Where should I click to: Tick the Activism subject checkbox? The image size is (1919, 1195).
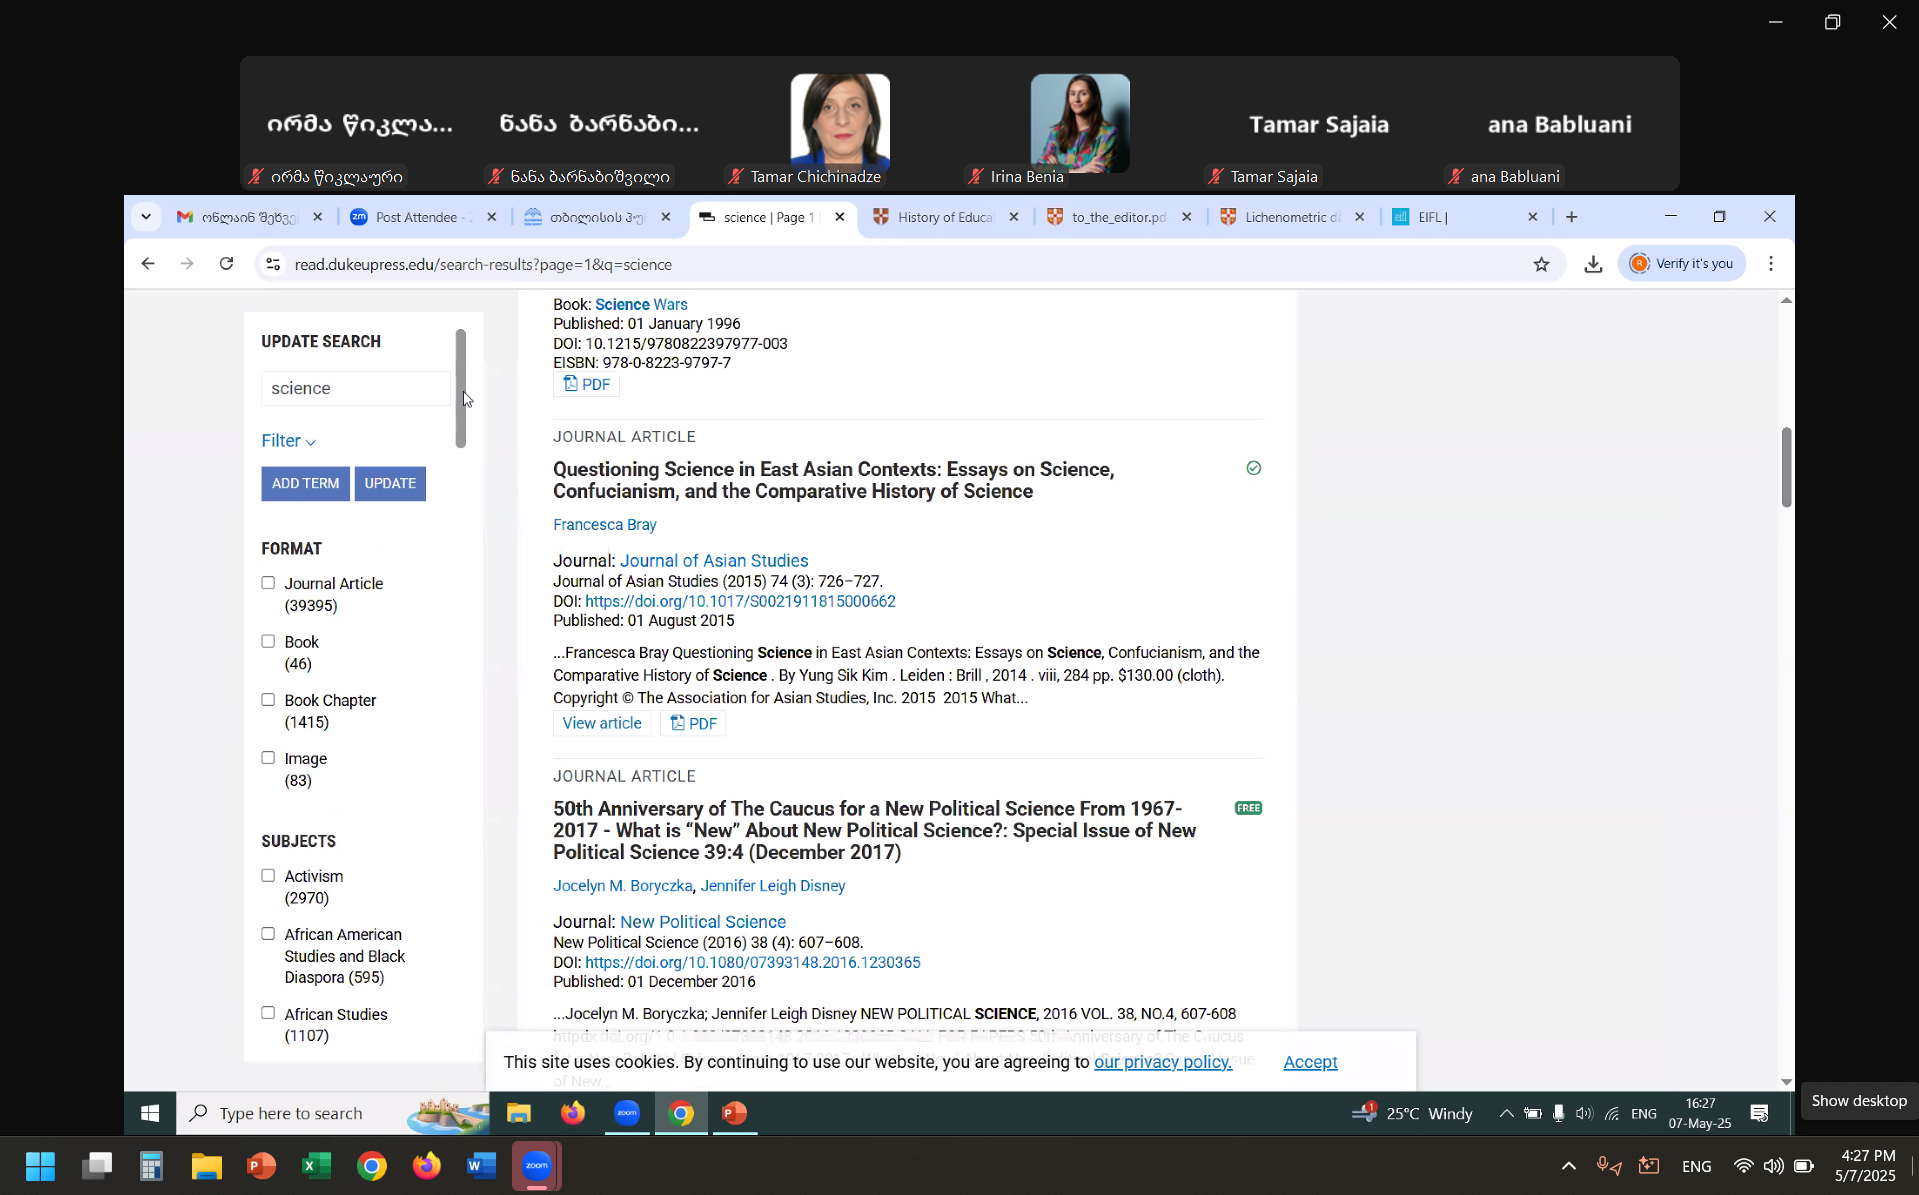[268, 876]
